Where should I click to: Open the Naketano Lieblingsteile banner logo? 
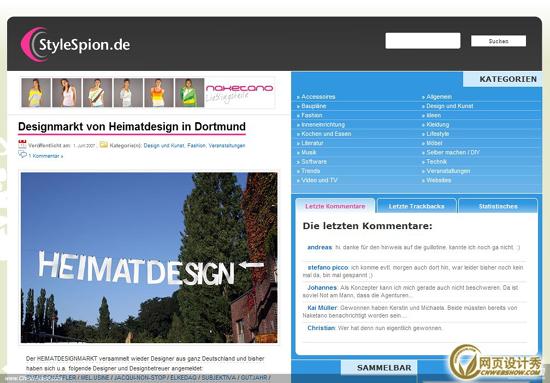coord(240,93)
